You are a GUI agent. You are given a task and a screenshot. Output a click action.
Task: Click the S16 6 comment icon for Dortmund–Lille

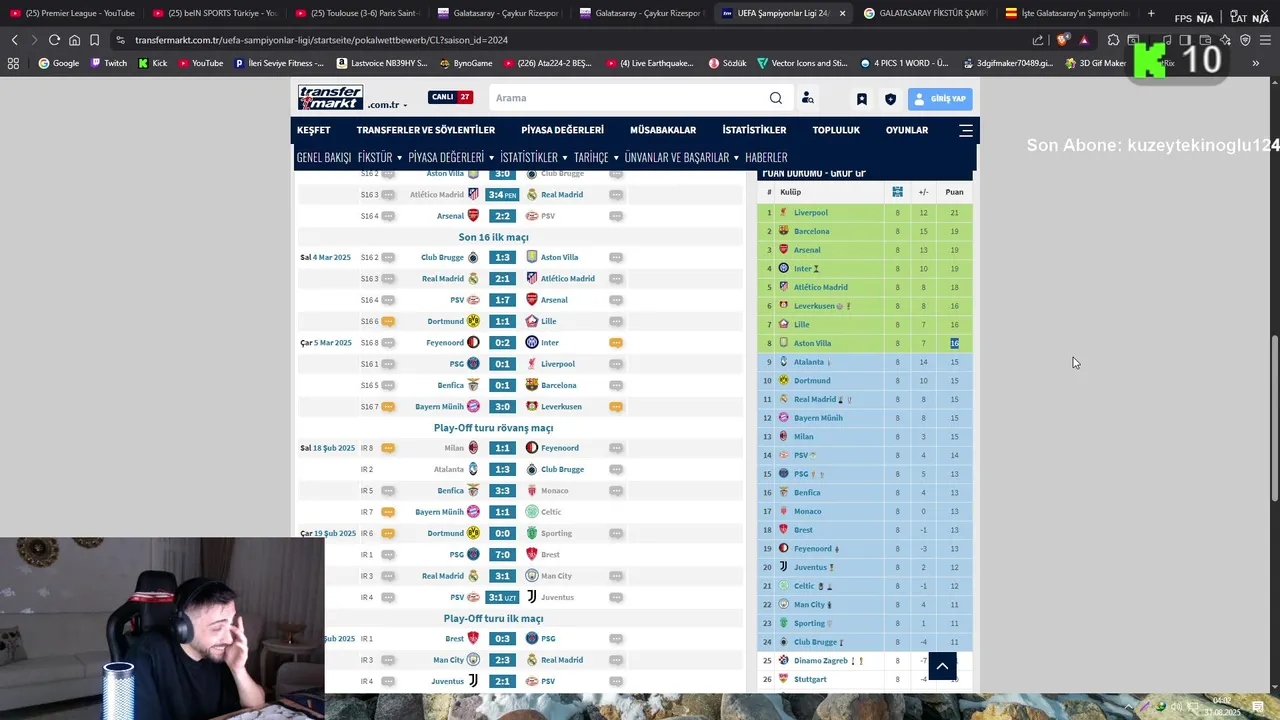coord(388,321)
